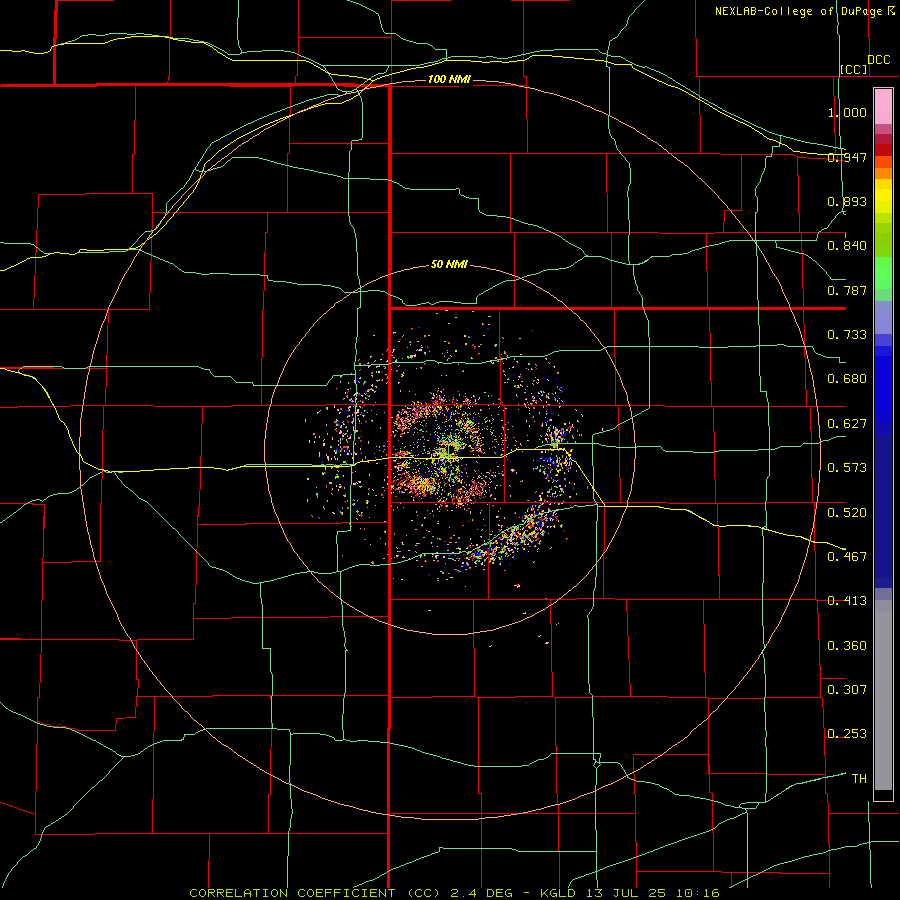
Task: Pick the pink segment of the color bar
Action: [883, 107]
